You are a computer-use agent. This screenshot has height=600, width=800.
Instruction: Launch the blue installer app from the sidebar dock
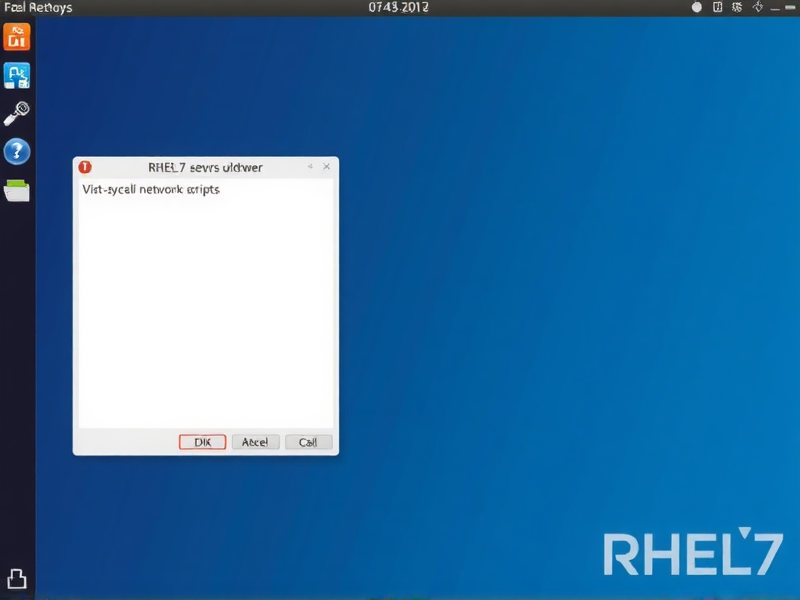coord(17,75)
